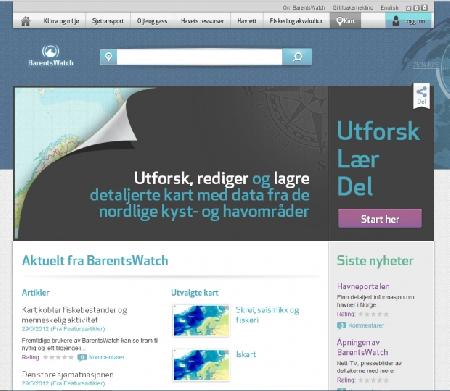Open Kommentarer link under Havneportalen
450x391 pixels.
click(366, 325)
